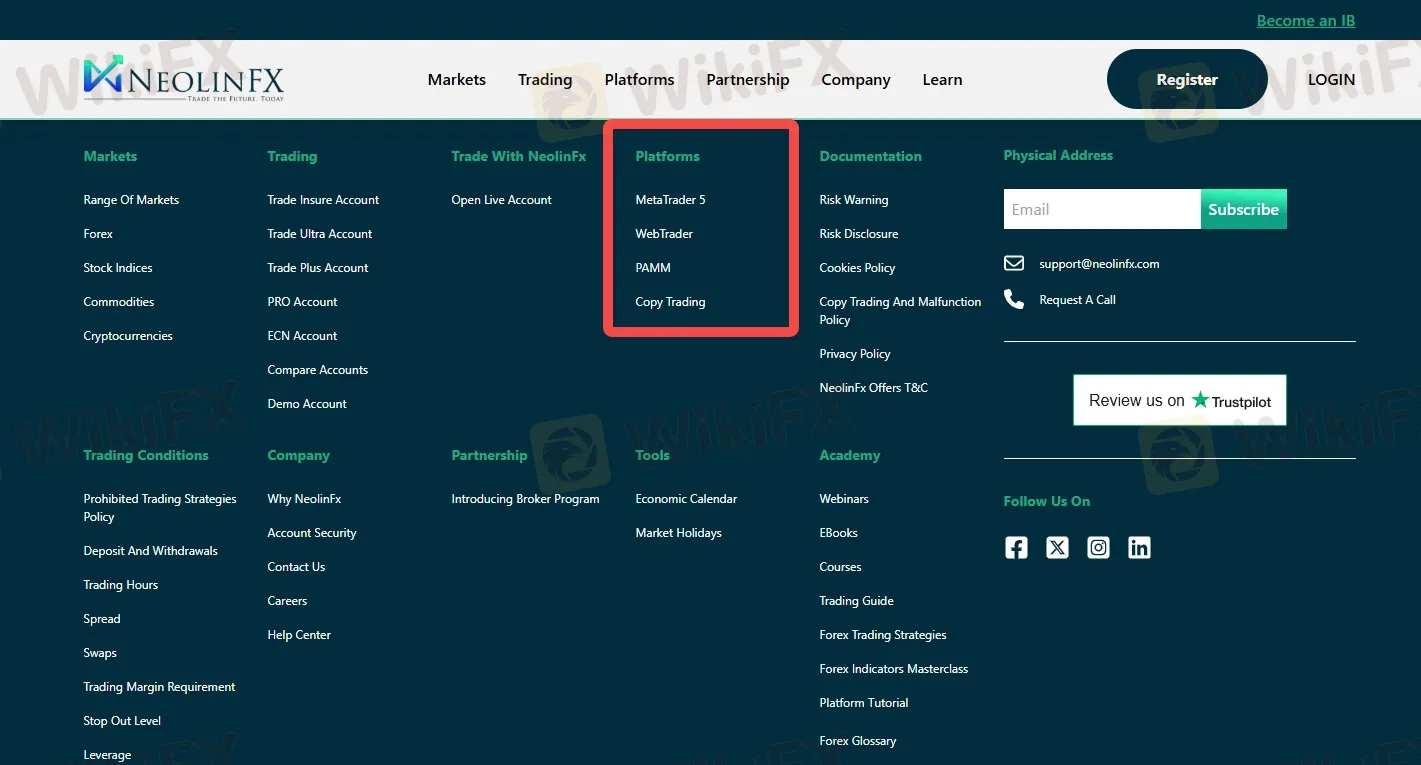Viewport: 1421px width, 765px height.
Task: Open the MetaTrader 5 link
Action: 670,200
